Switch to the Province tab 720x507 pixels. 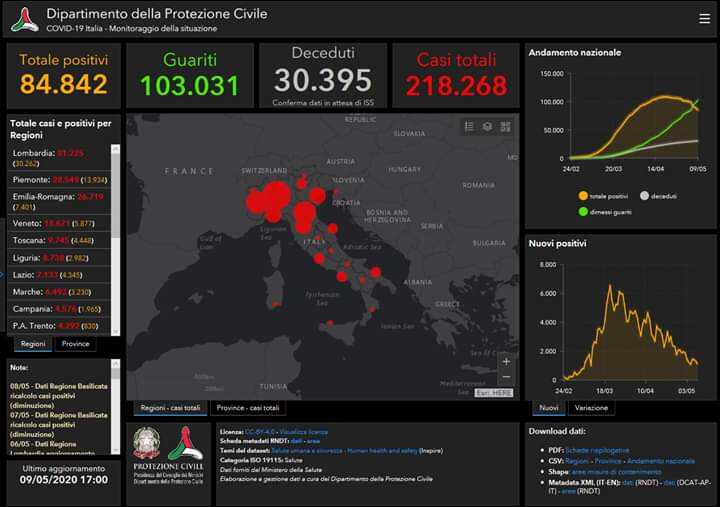pos(75,344)
